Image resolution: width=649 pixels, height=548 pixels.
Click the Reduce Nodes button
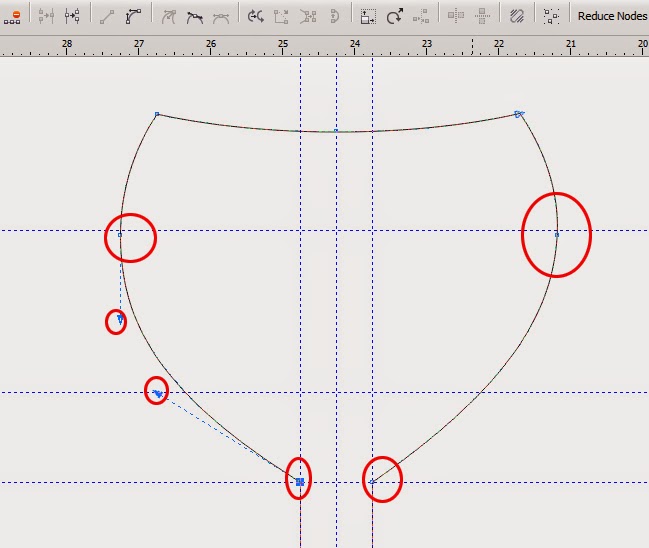612,16
